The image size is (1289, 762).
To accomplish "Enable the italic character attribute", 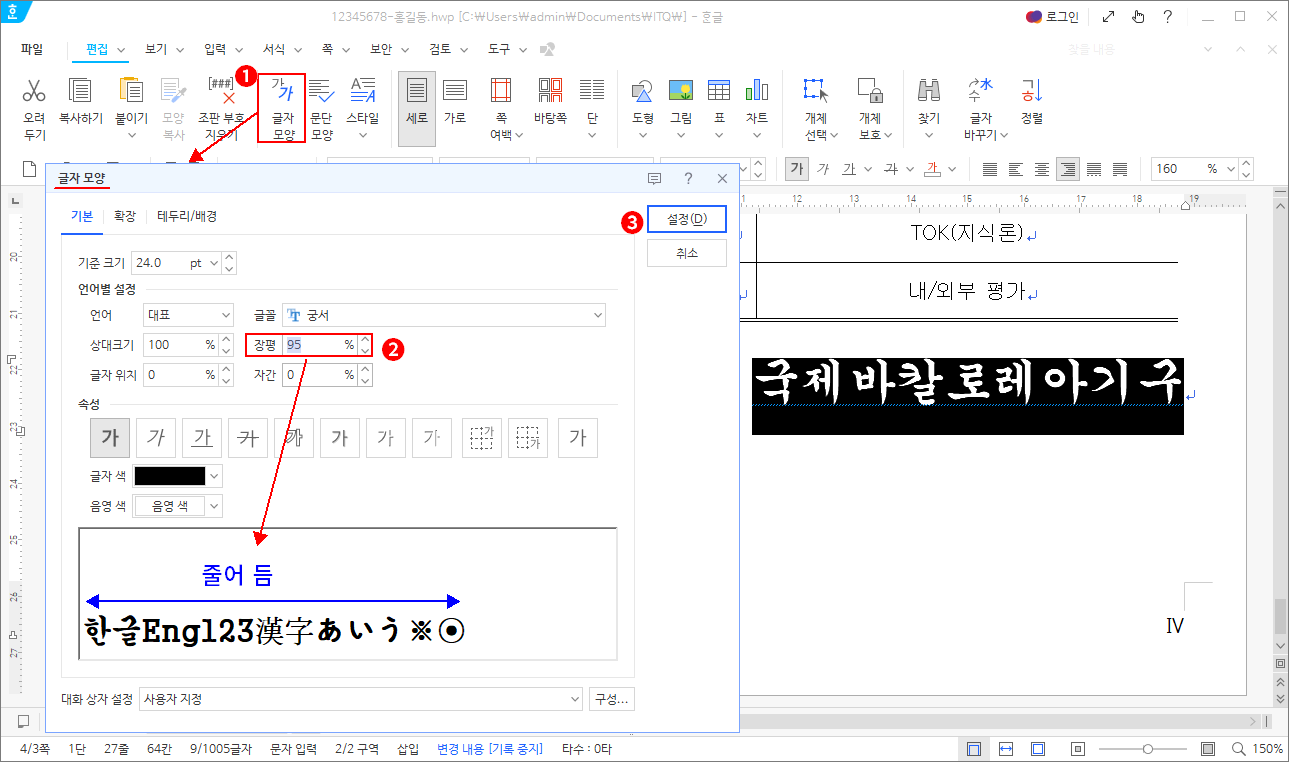I will [155, 437].
